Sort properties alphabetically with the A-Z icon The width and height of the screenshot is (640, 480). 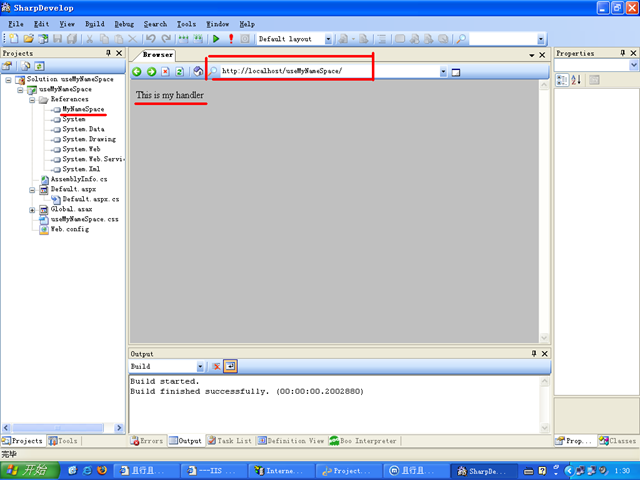[576, 80]
